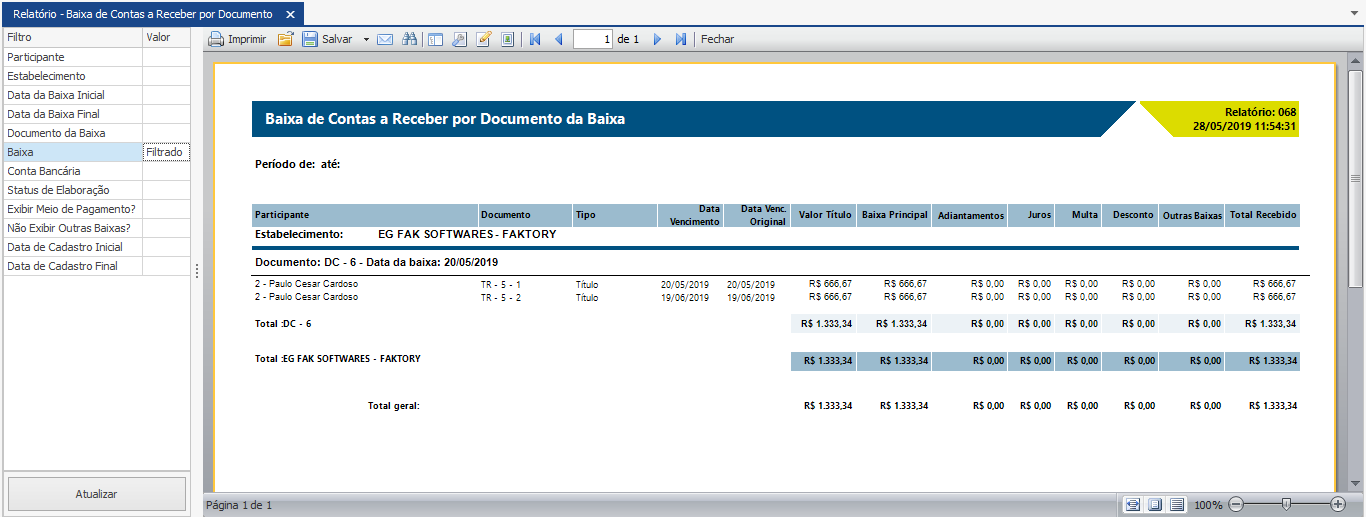Select the Conta Bancária filter row

point(72,171)
